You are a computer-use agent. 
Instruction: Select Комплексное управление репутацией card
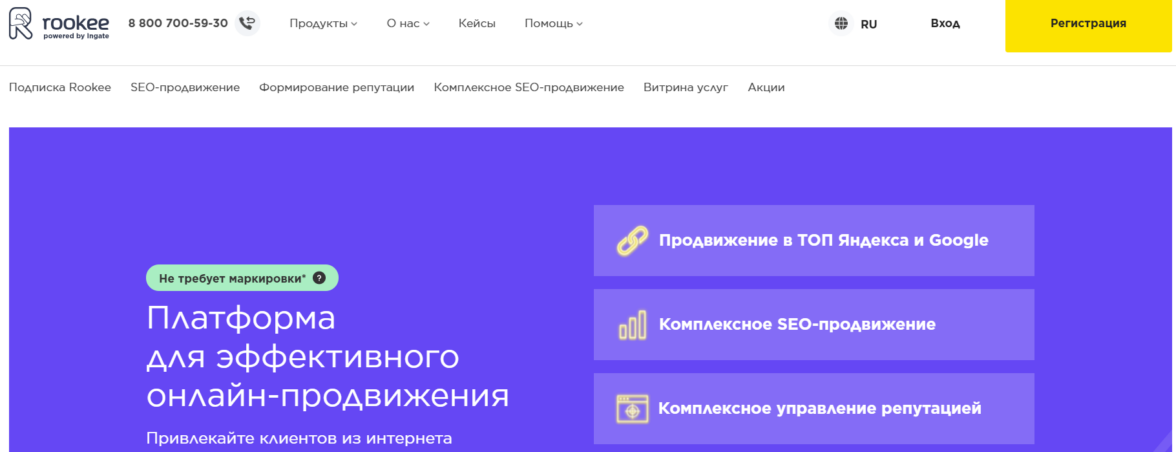point(814,409)
